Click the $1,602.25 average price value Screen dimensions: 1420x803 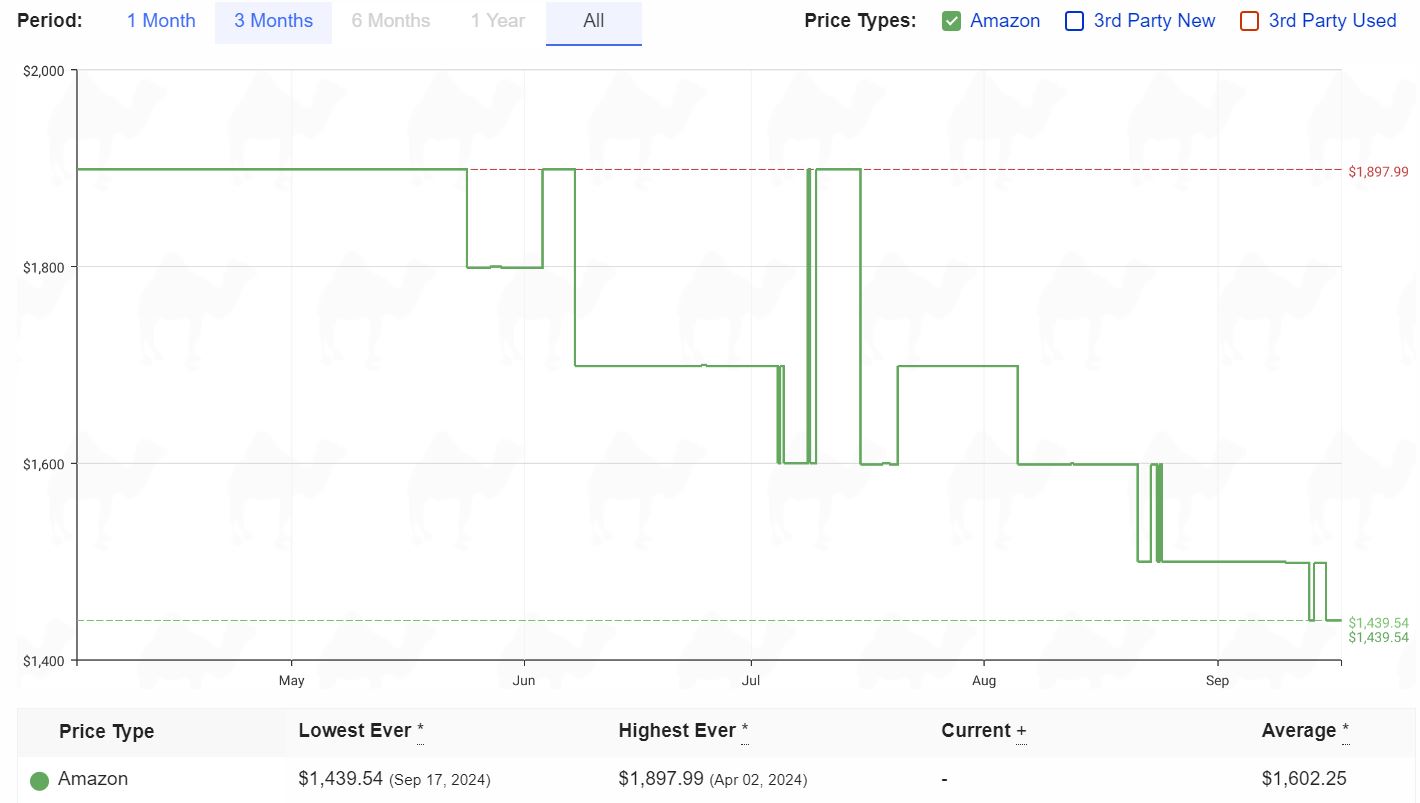(x=1304, y=779)
